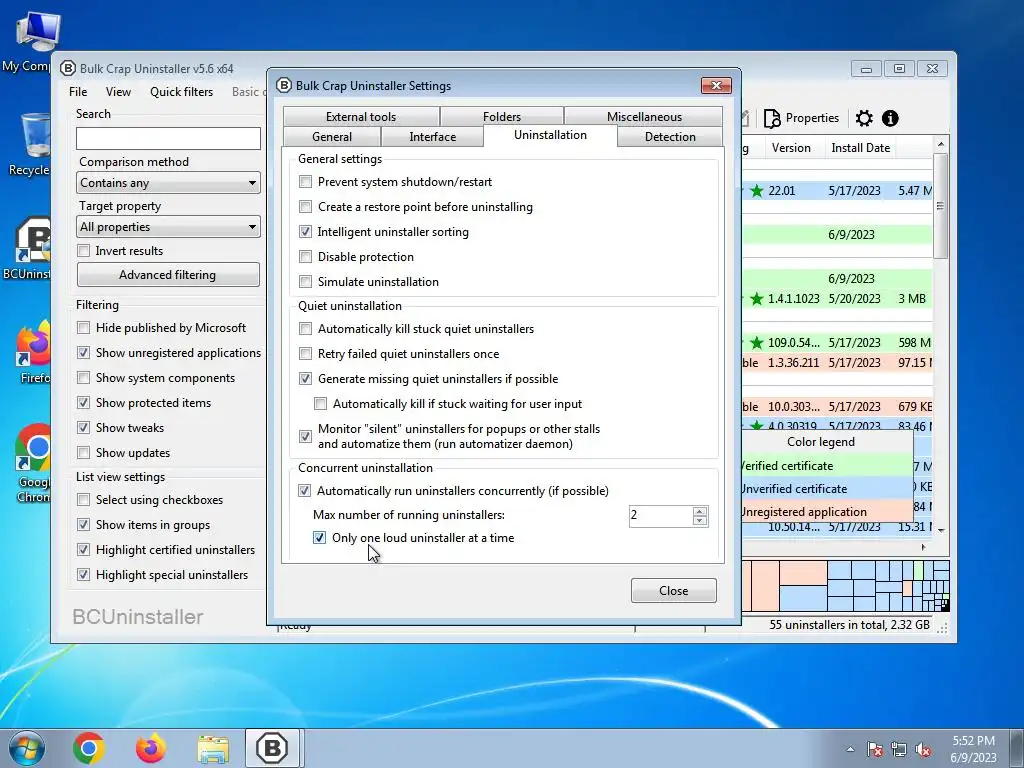This screenshot has width=1024, height=768.
Task: Open the Comparison method dropdown
Action: [x=168, y=183]
